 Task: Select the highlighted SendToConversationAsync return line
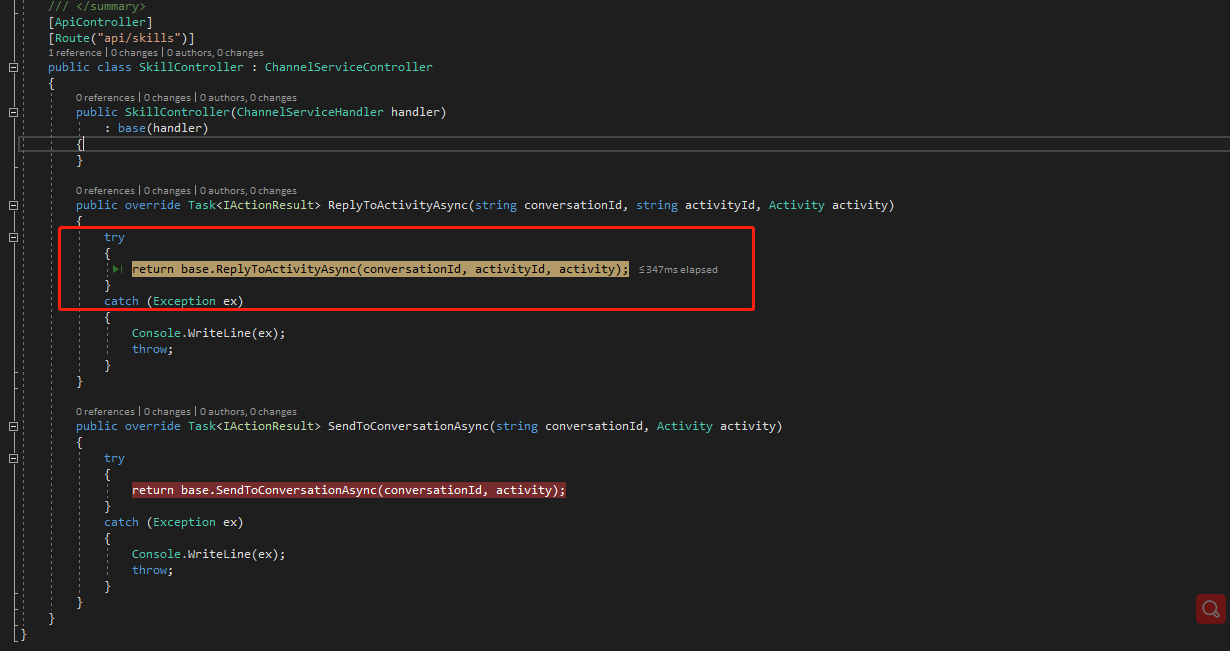(x=349, y=490)
